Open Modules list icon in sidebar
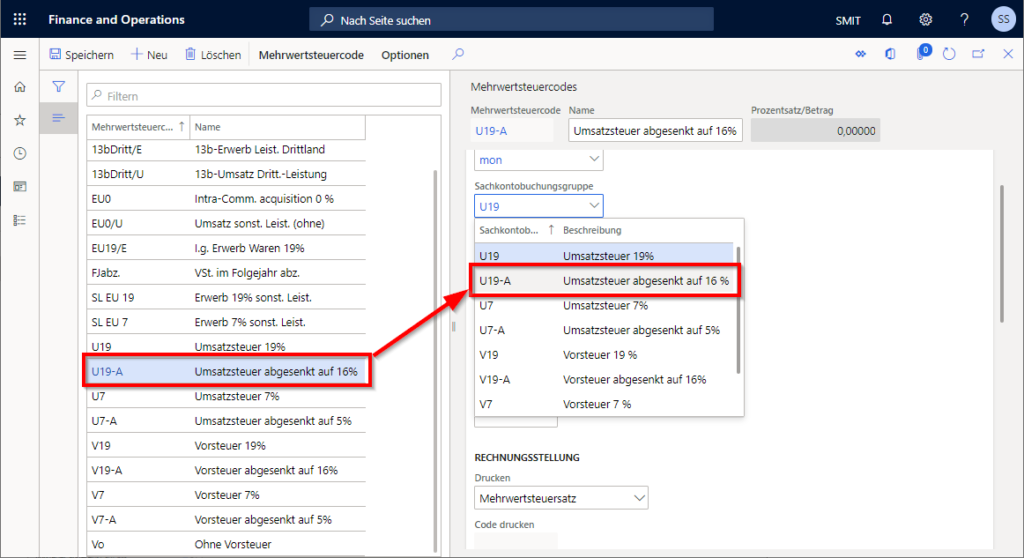The height and width of the screenshot is (558, 1024). (x=20, y=220)
